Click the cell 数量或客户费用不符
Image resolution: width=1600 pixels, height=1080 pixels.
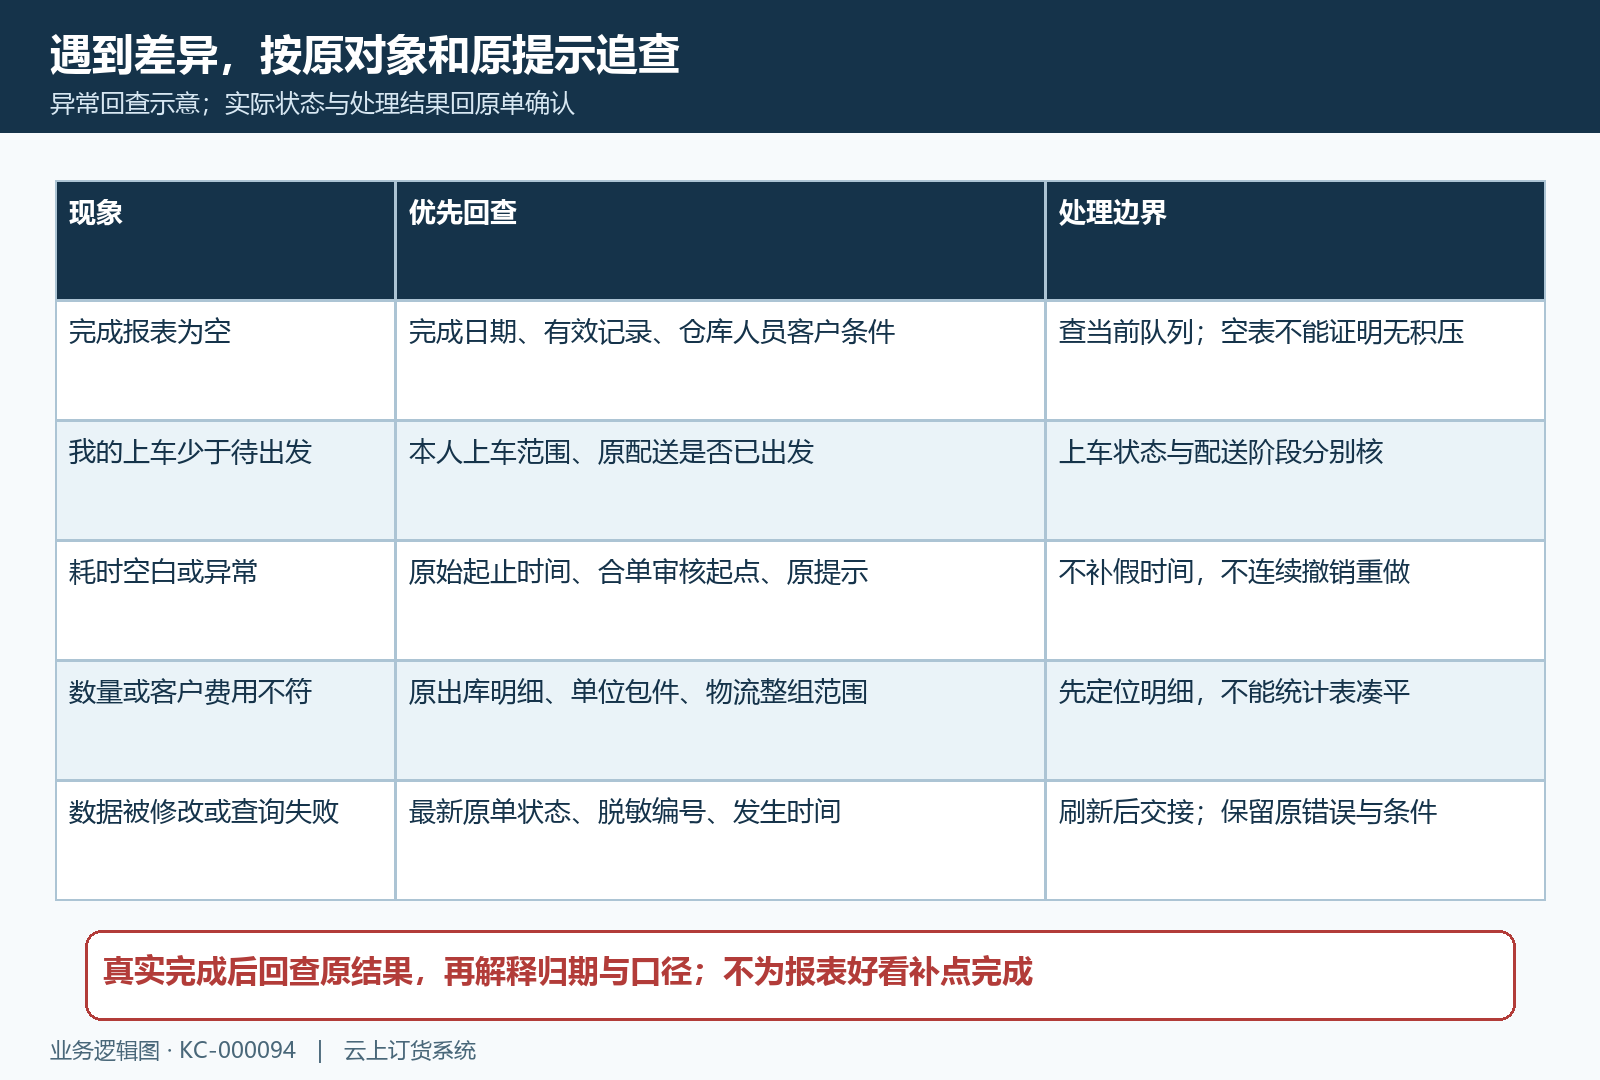point(226,720)
